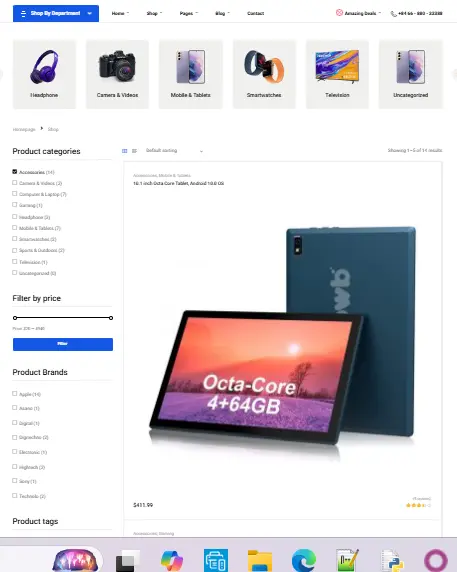Open the Copilot icon in the taskbar
This screenshot has width=457, height=572.
pyautogui.click(x=172, y=560)
